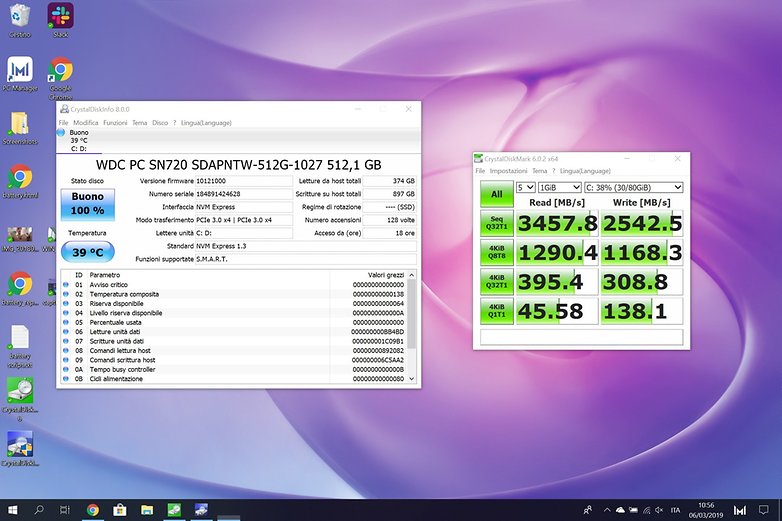Open Tema menu in CrystalDiskMark
The image size is (782, 521).
point(540,171)
